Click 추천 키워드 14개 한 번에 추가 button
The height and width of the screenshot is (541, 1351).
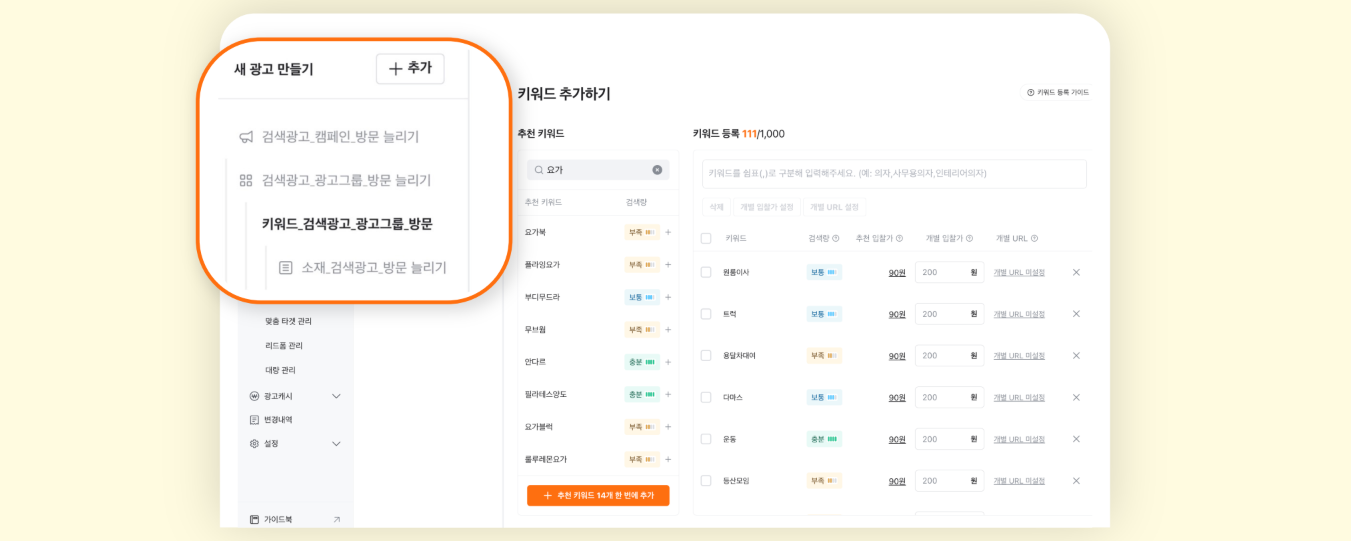[598, 496]
